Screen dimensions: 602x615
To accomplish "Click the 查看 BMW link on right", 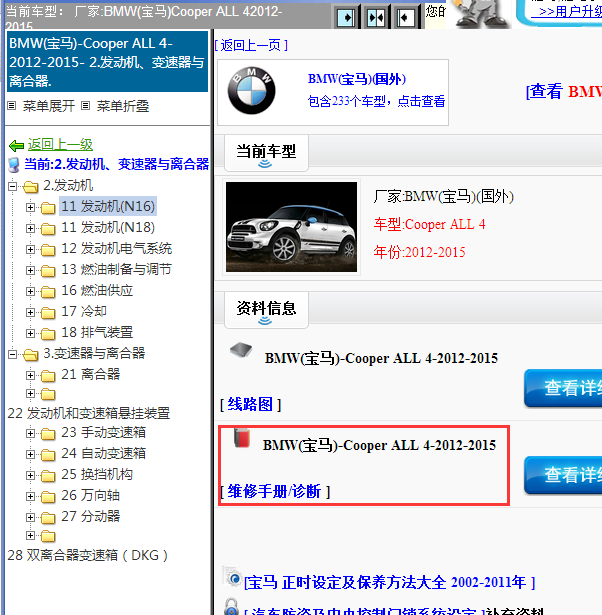I will 564,91.
